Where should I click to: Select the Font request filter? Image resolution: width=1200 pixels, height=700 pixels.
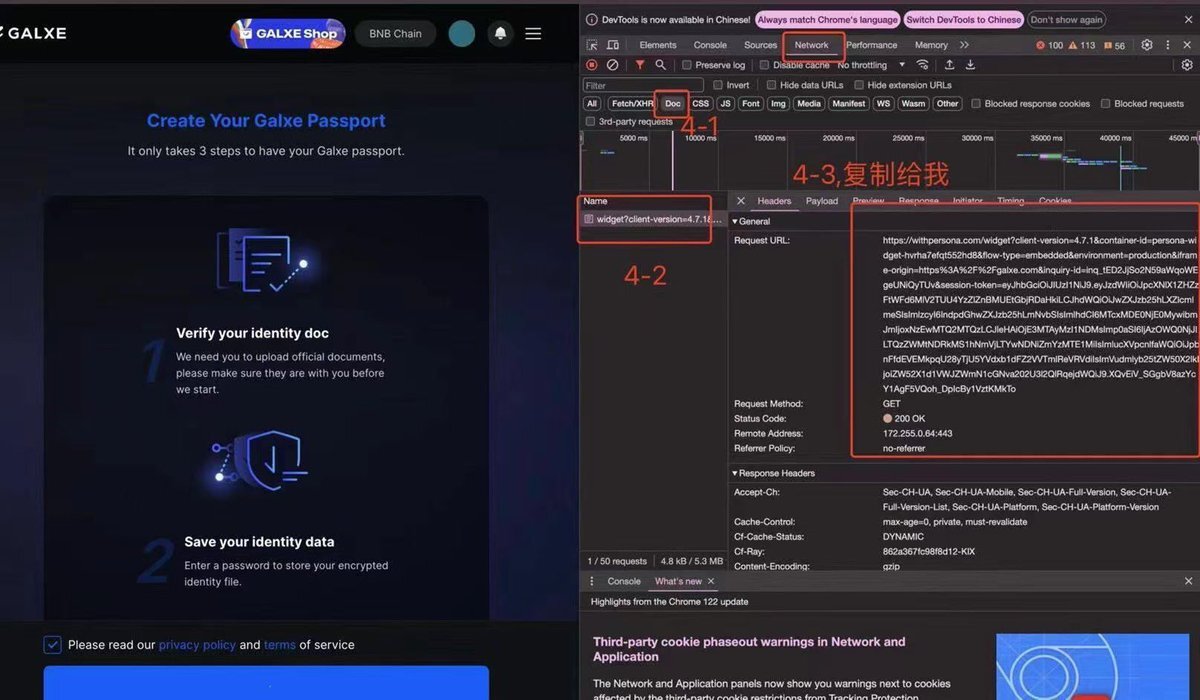pyautogui.click(x=751, y=103)
